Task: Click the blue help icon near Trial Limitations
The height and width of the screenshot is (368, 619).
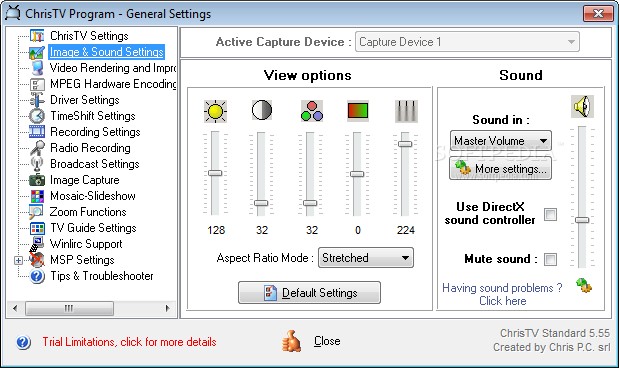Action: (23, 342)
